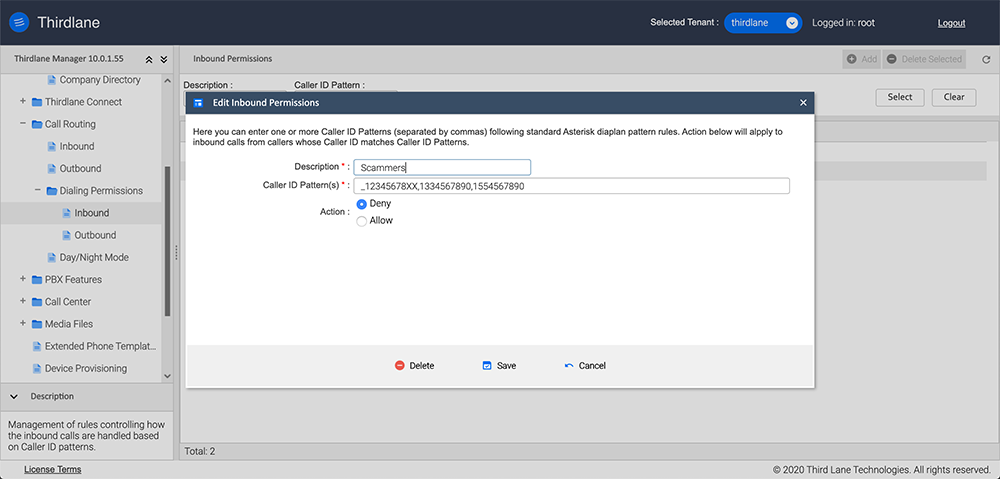Click Delete in the dialog
The height and width of the screenshot is (479, 1000).
point(415,365)
